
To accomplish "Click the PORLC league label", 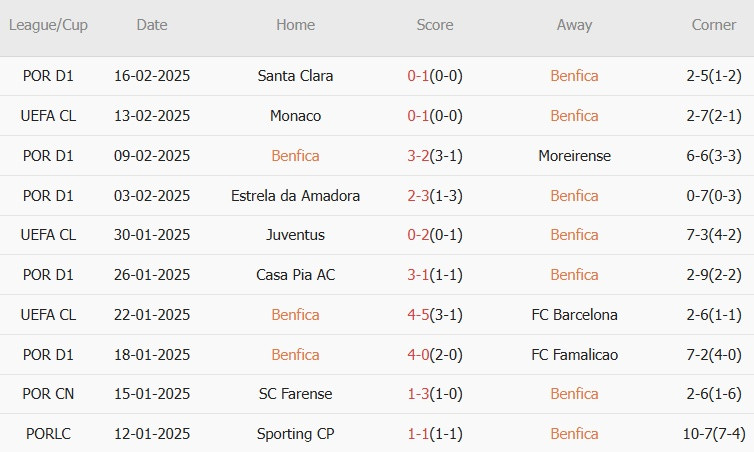I will point(48,434).
